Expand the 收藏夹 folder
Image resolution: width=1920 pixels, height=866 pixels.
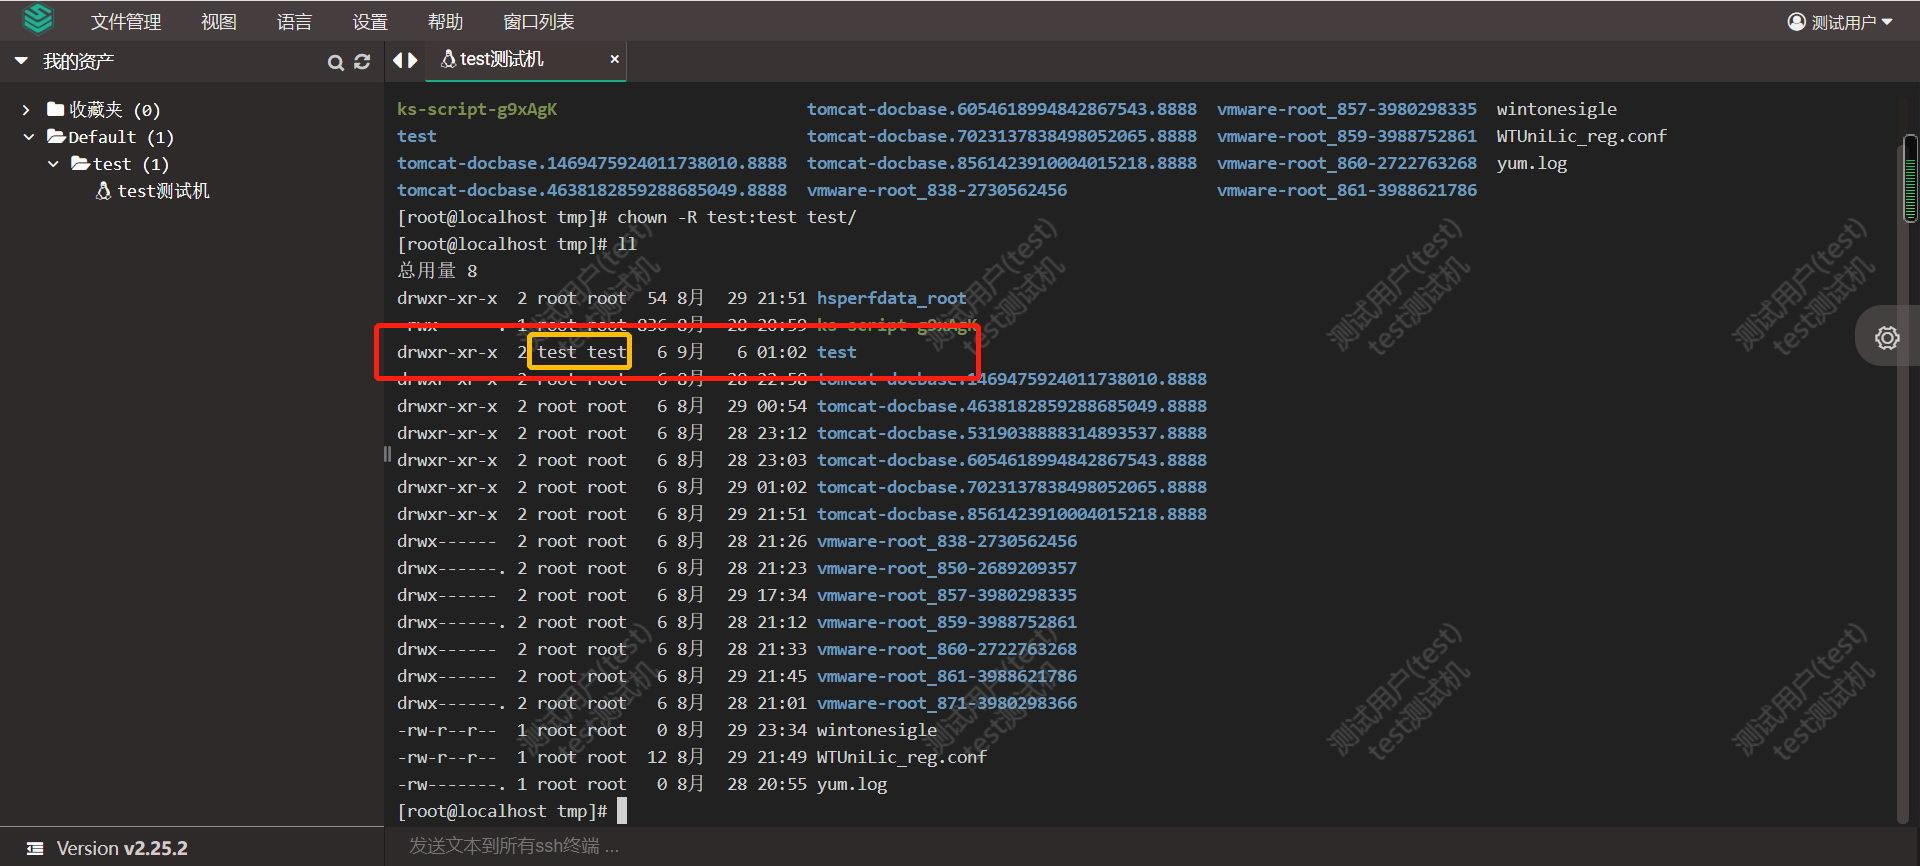27,110
